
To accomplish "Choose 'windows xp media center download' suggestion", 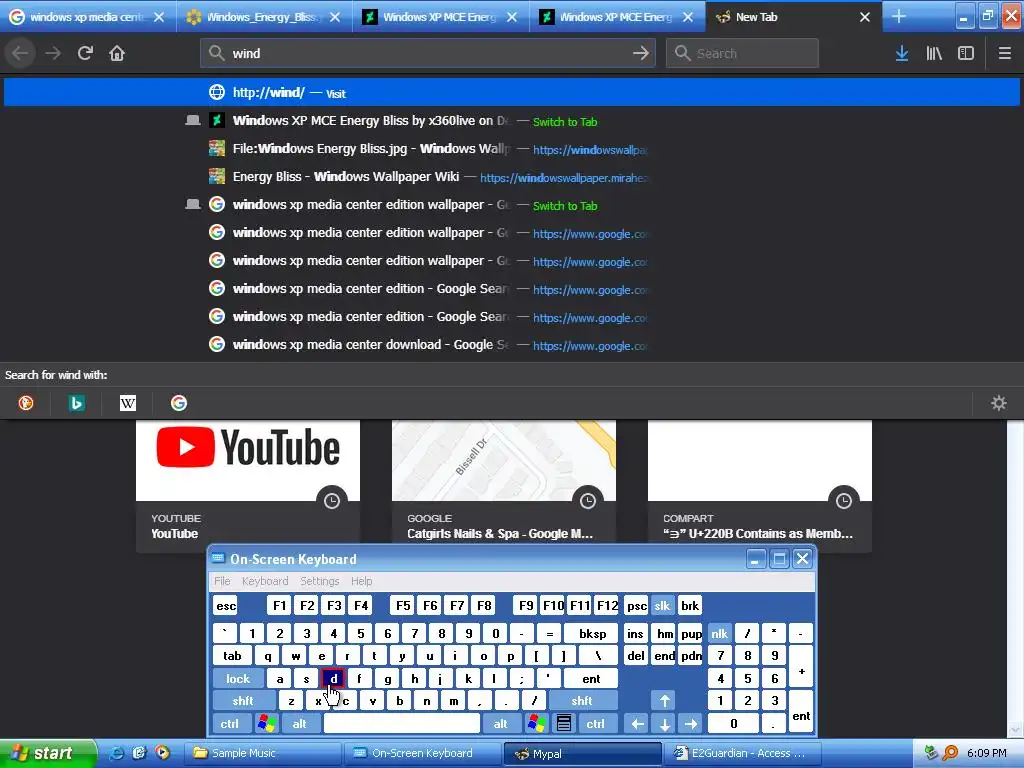I will coord(512,344).
